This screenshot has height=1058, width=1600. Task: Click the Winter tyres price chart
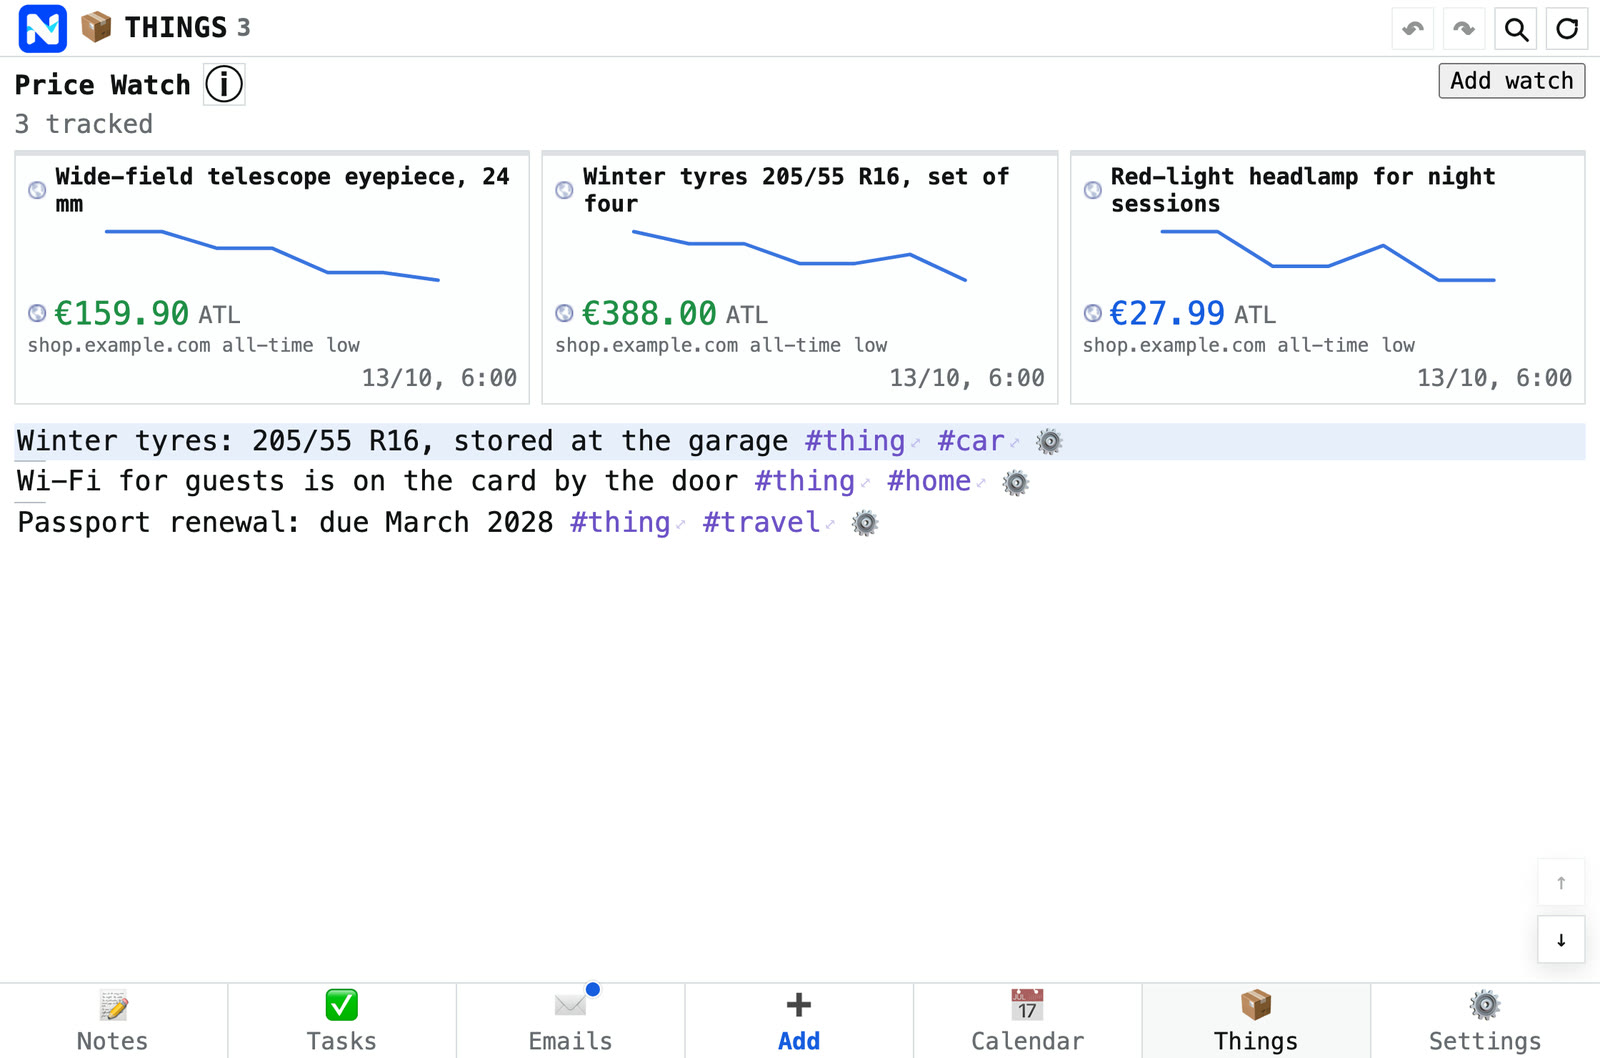coord(799,256)
